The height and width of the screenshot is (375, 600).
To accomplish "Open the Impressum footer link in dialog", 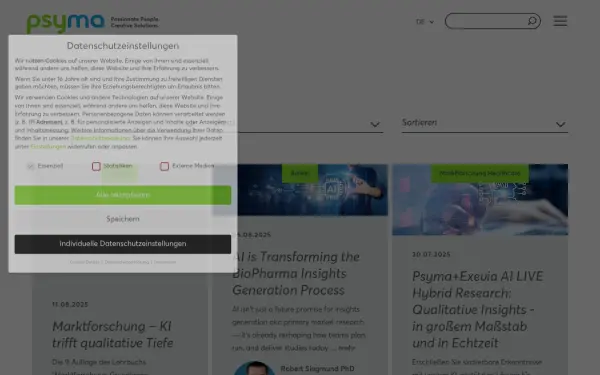I will [165, 262].
